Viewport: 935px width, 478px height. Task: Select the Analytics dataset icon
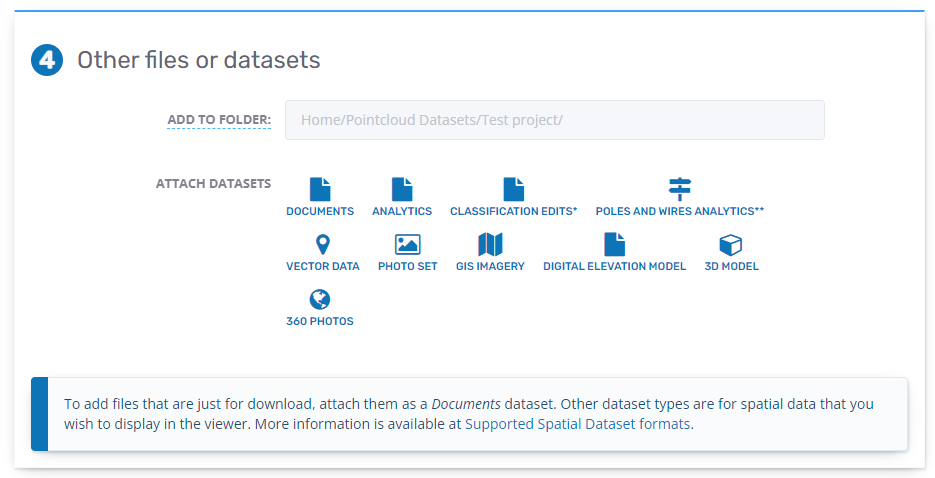pyautogui.click(x=402, y=189)
